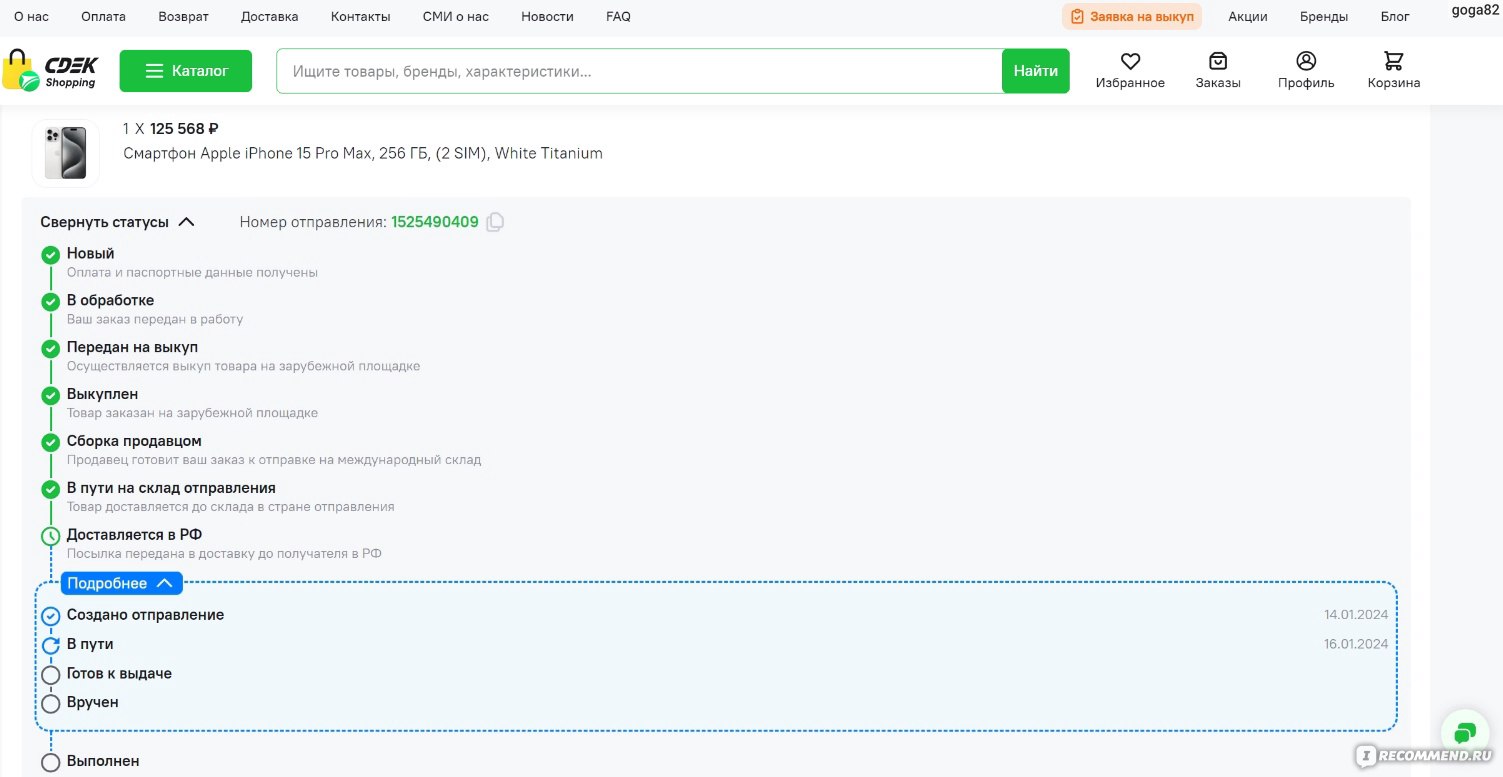Open the green chat widget
1503x777 pixels.
1465,733
